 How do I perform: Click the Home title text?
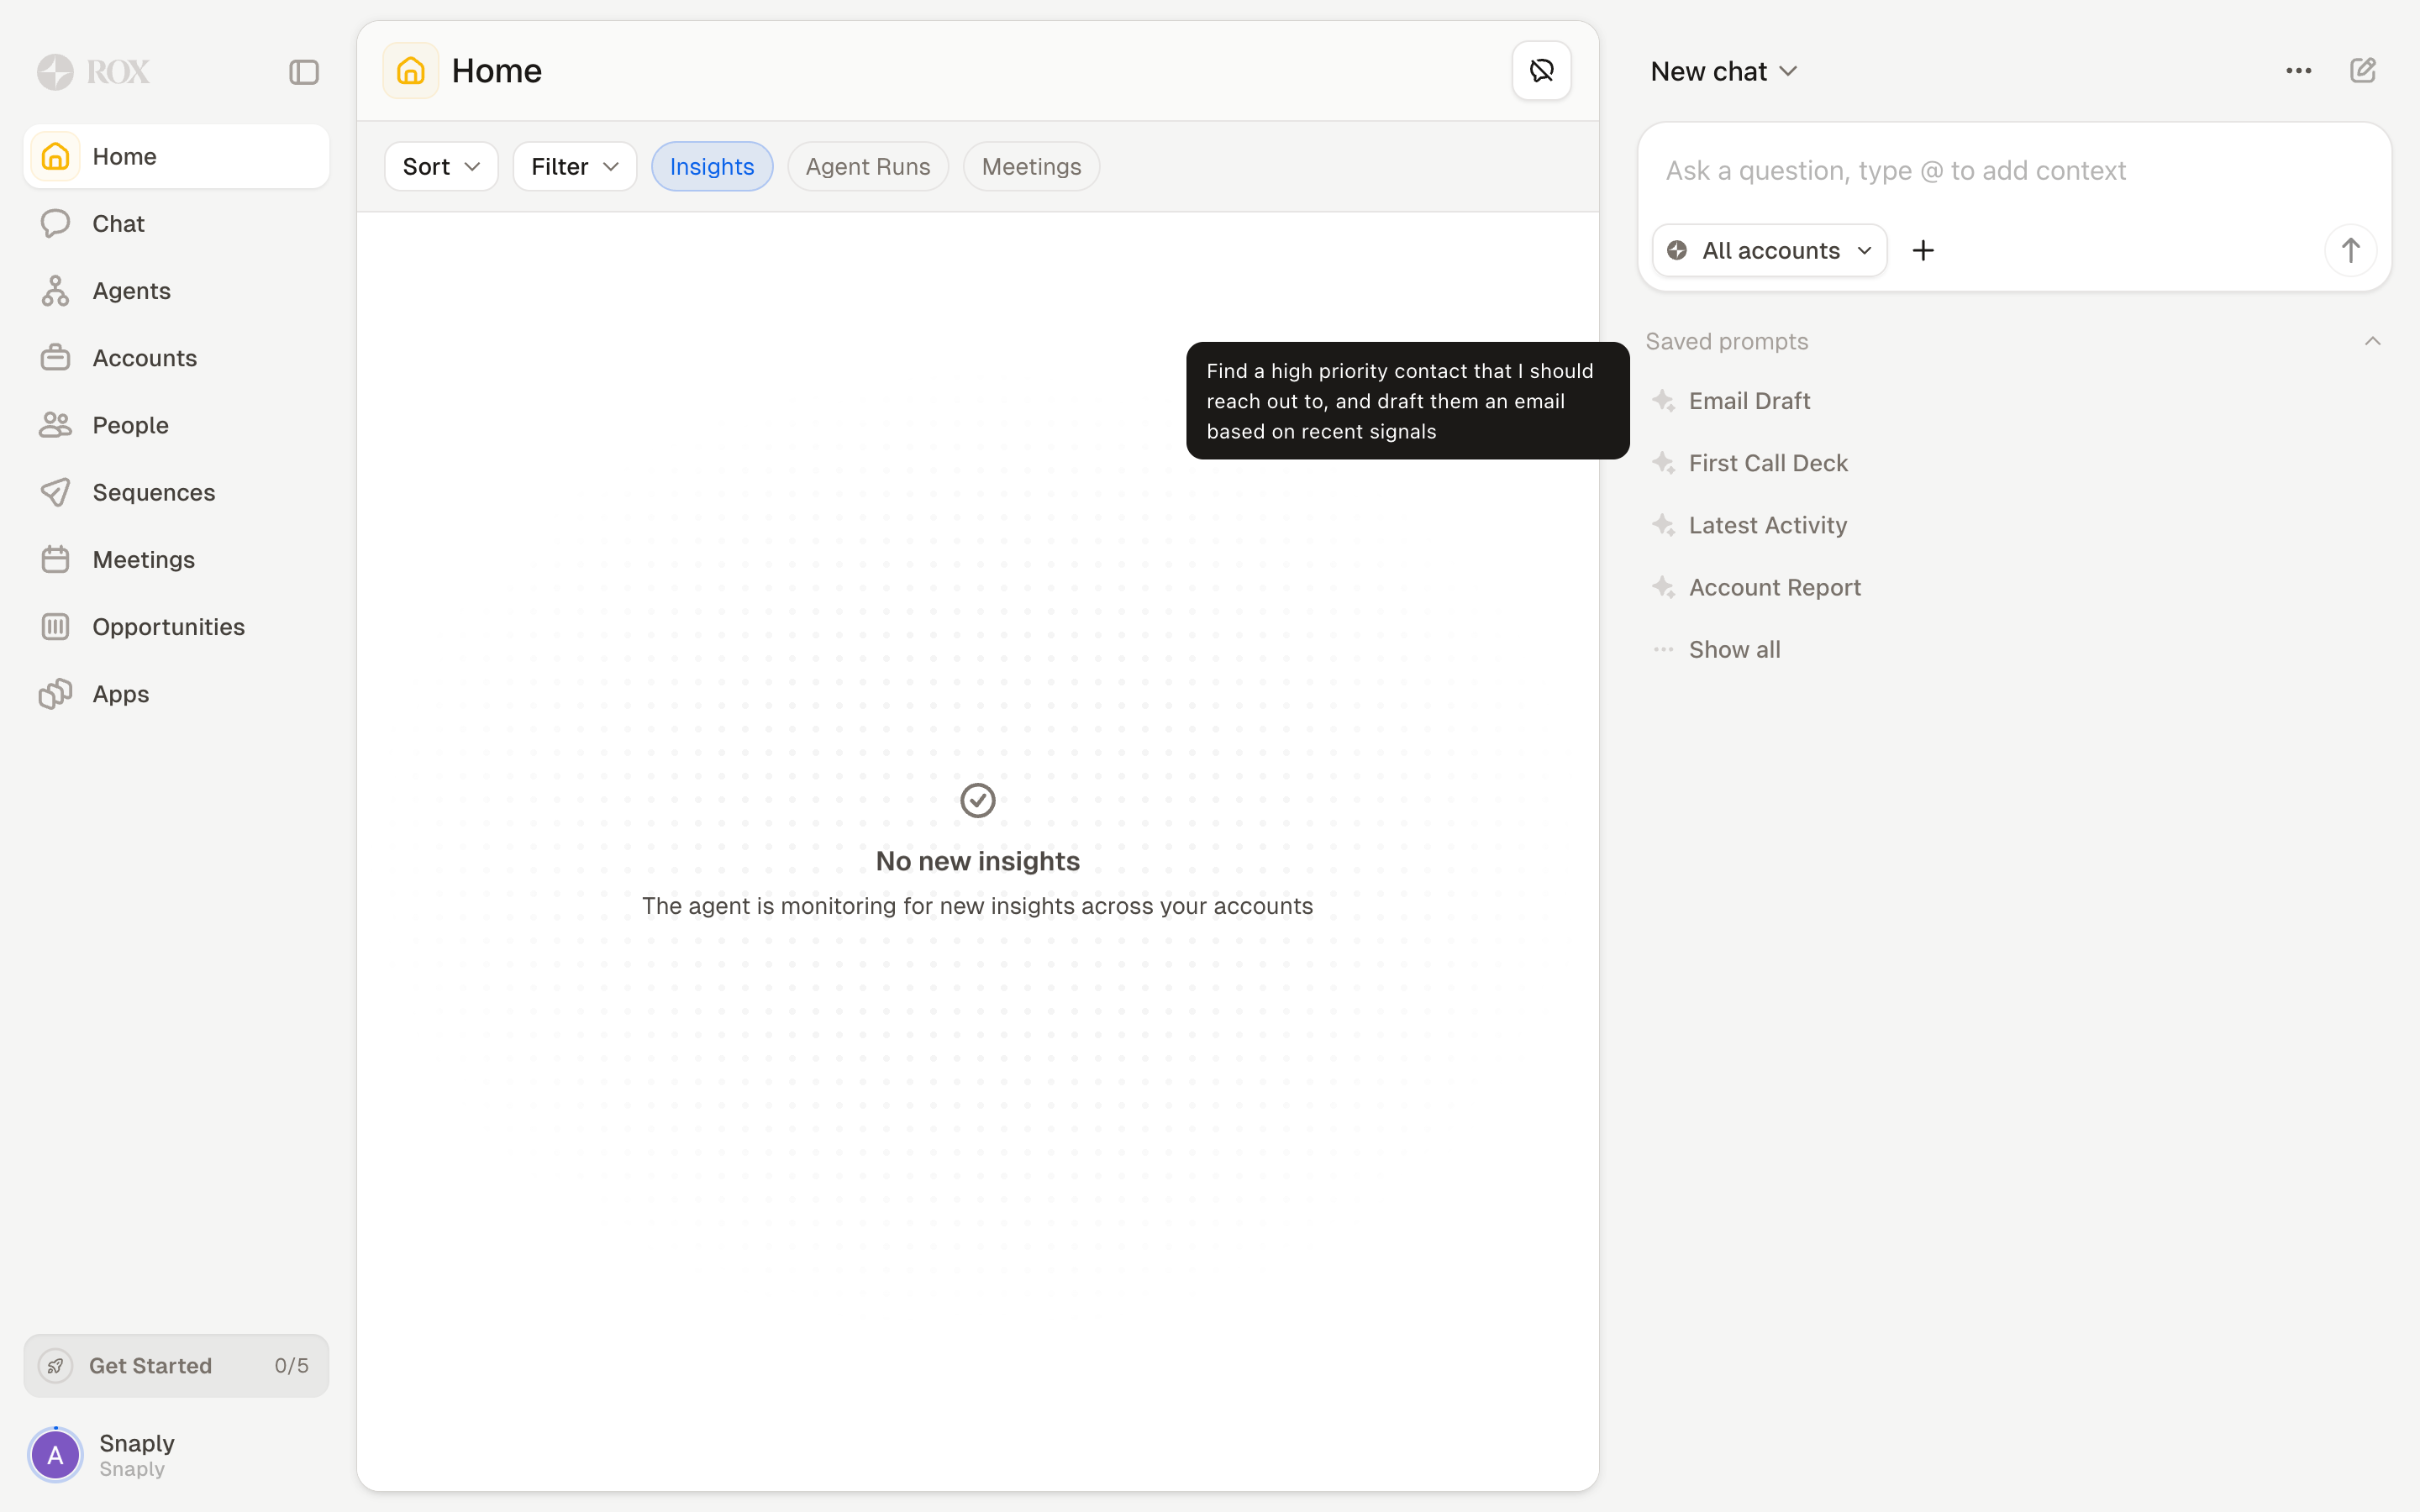pos(497,71)
